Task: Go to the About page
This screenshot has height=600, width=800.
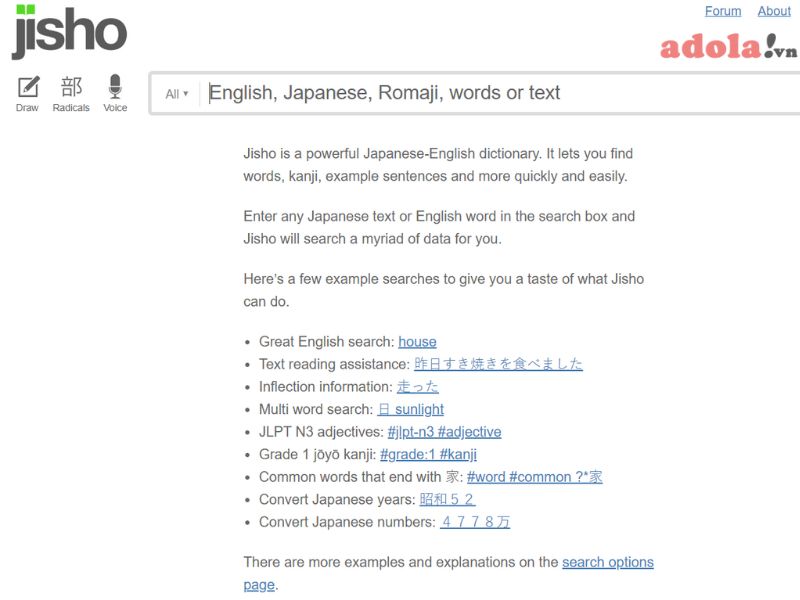Action: click(773, 11)
